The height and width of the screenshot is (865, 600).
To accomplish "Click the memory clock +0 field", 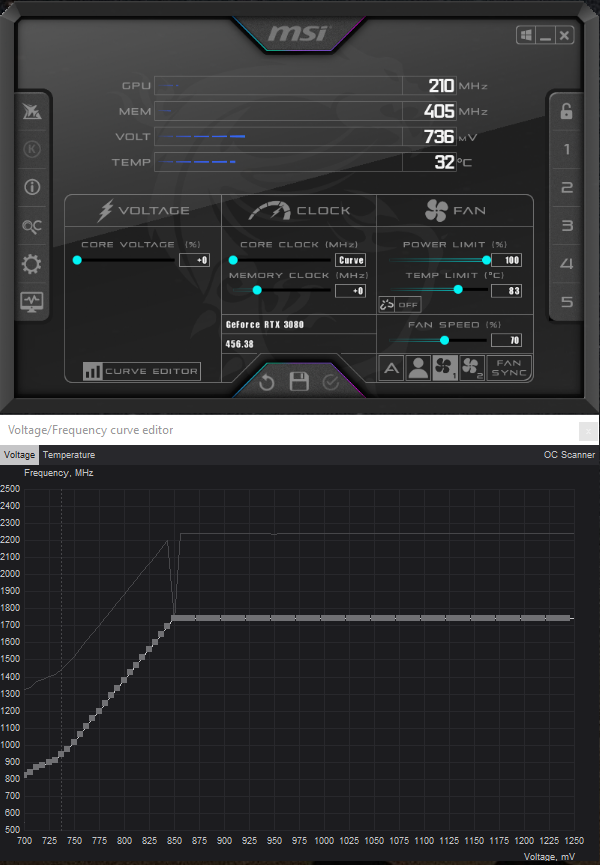I will pos(350,291).
